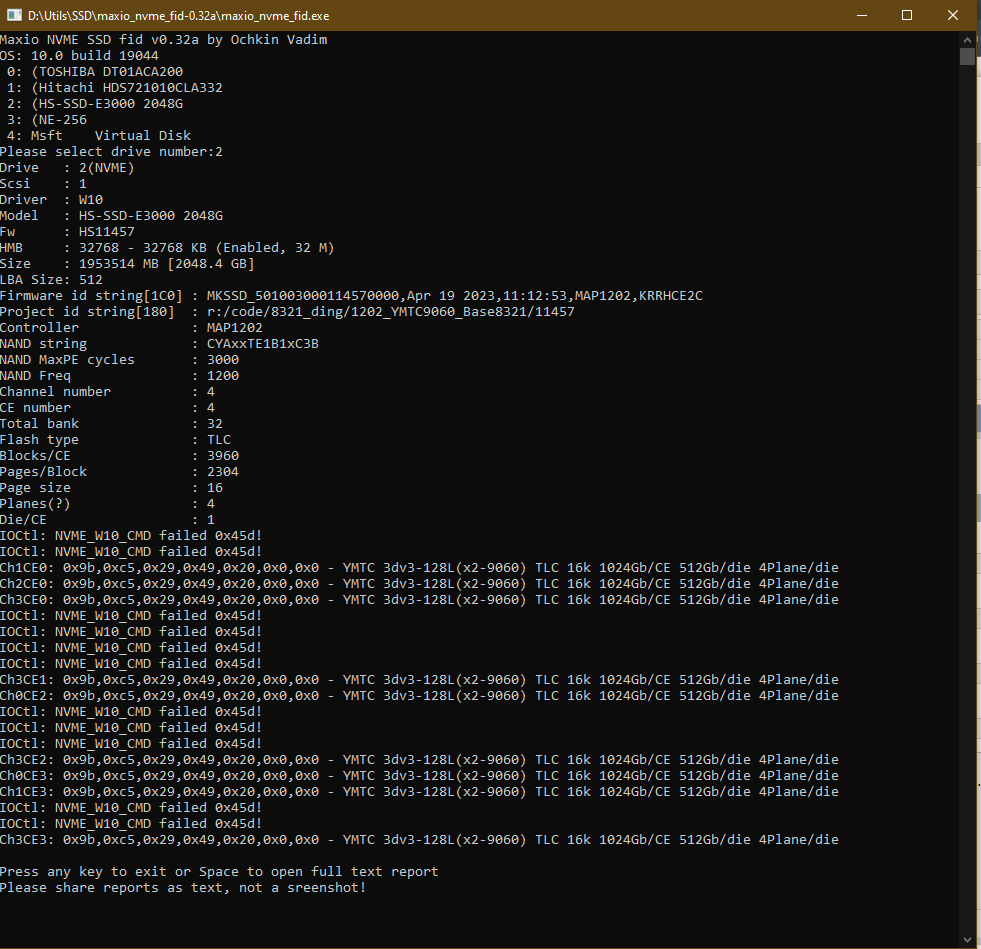The image size is (981, 949).
Task: Click 'Press any key to exit' prompt line
Action: (x=219, y=871)
